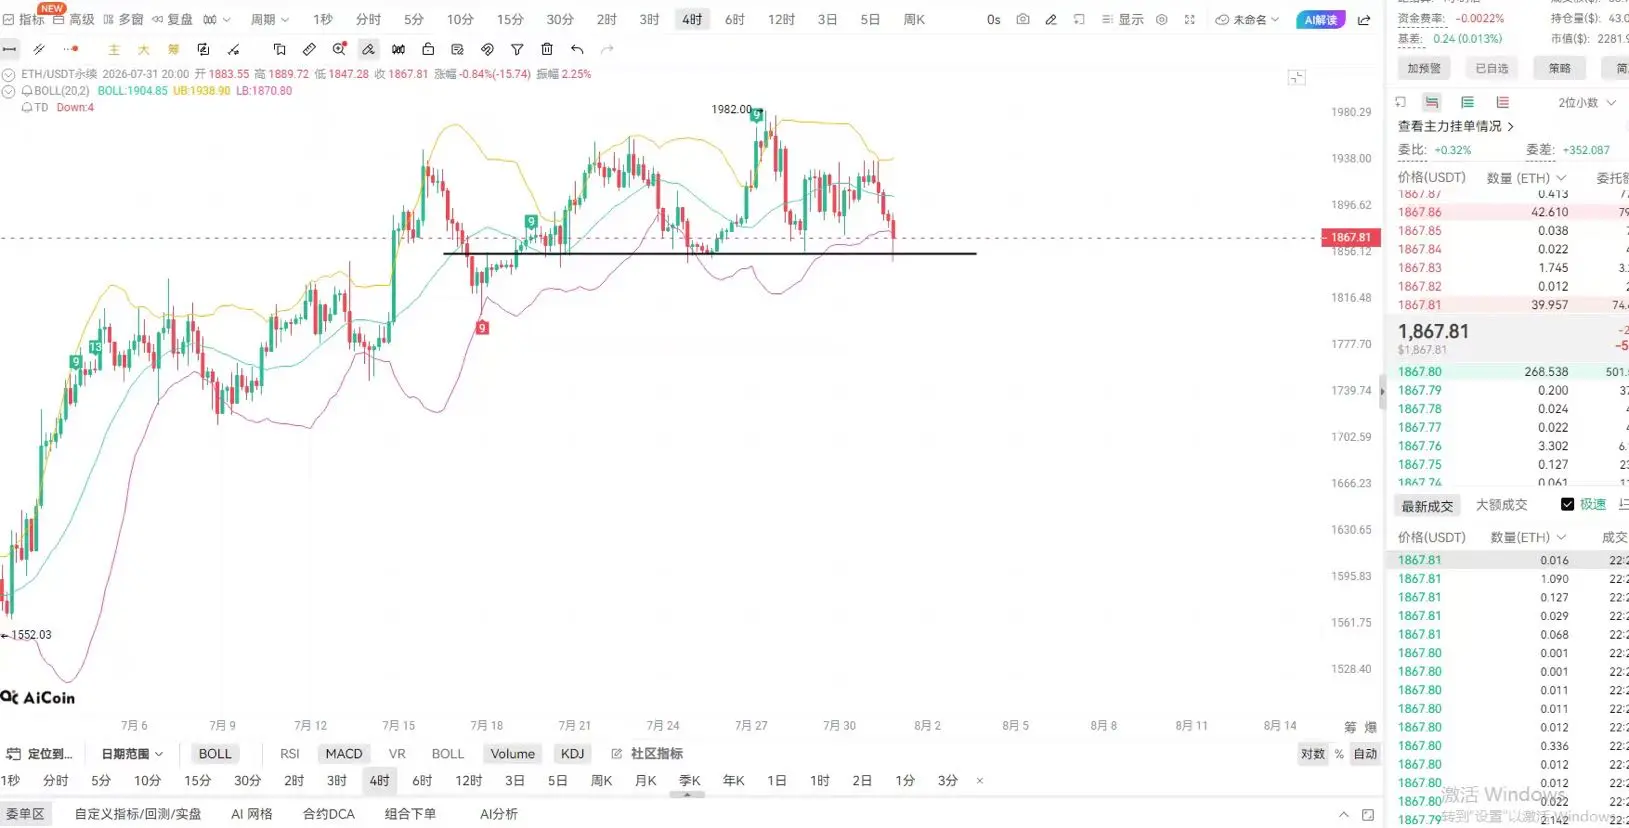Take a chart snapshot with the camera icon
Image resolution: width=1629 pixels, height=828 pixels.
point(1022,20)
